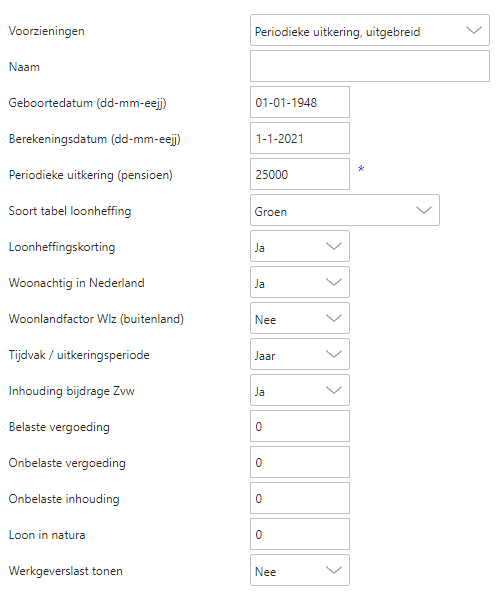Click the chevron arrow of Voorzieningen dropdown
This screenshot has height=603, width=500.
point(474,30)
